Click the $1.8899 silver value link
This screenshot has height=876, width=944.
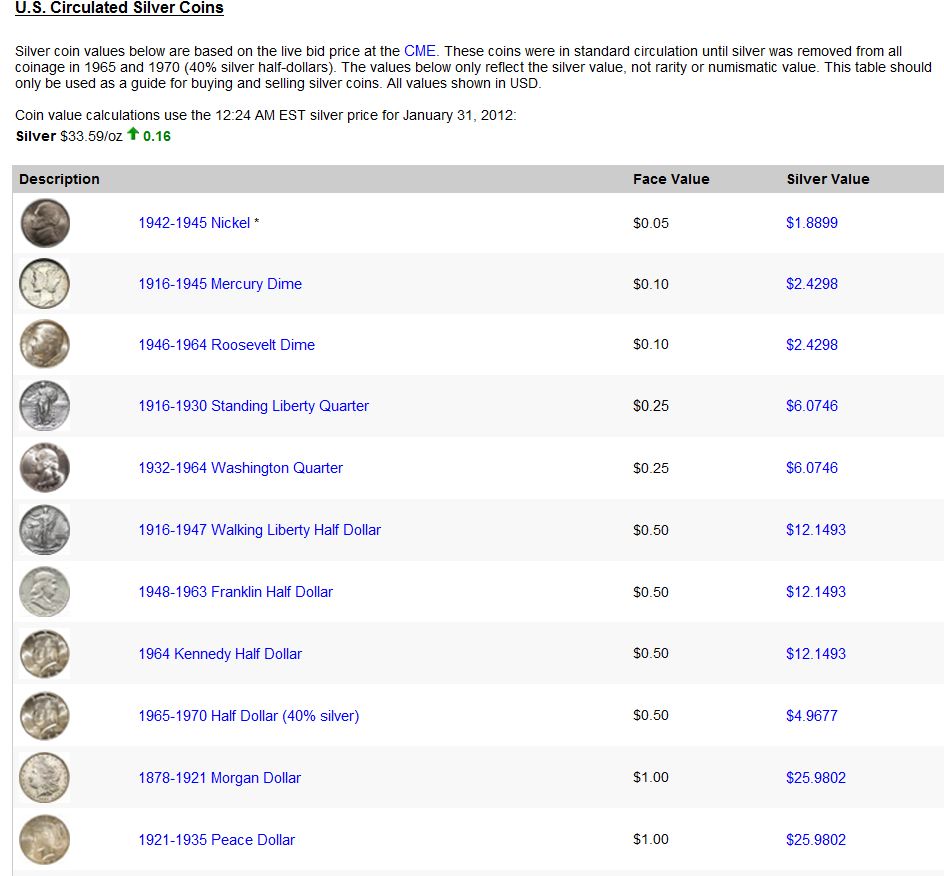811,223
